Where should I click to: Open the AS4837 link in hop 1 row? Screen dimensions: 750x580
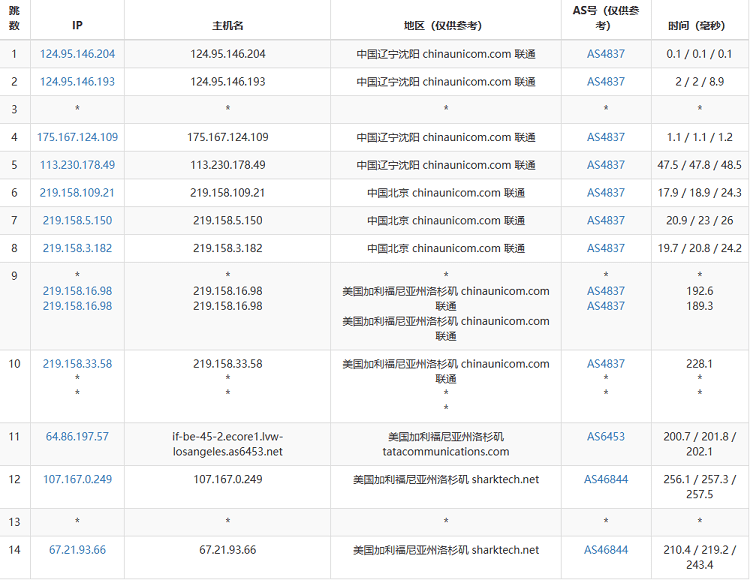click(605, 54)
